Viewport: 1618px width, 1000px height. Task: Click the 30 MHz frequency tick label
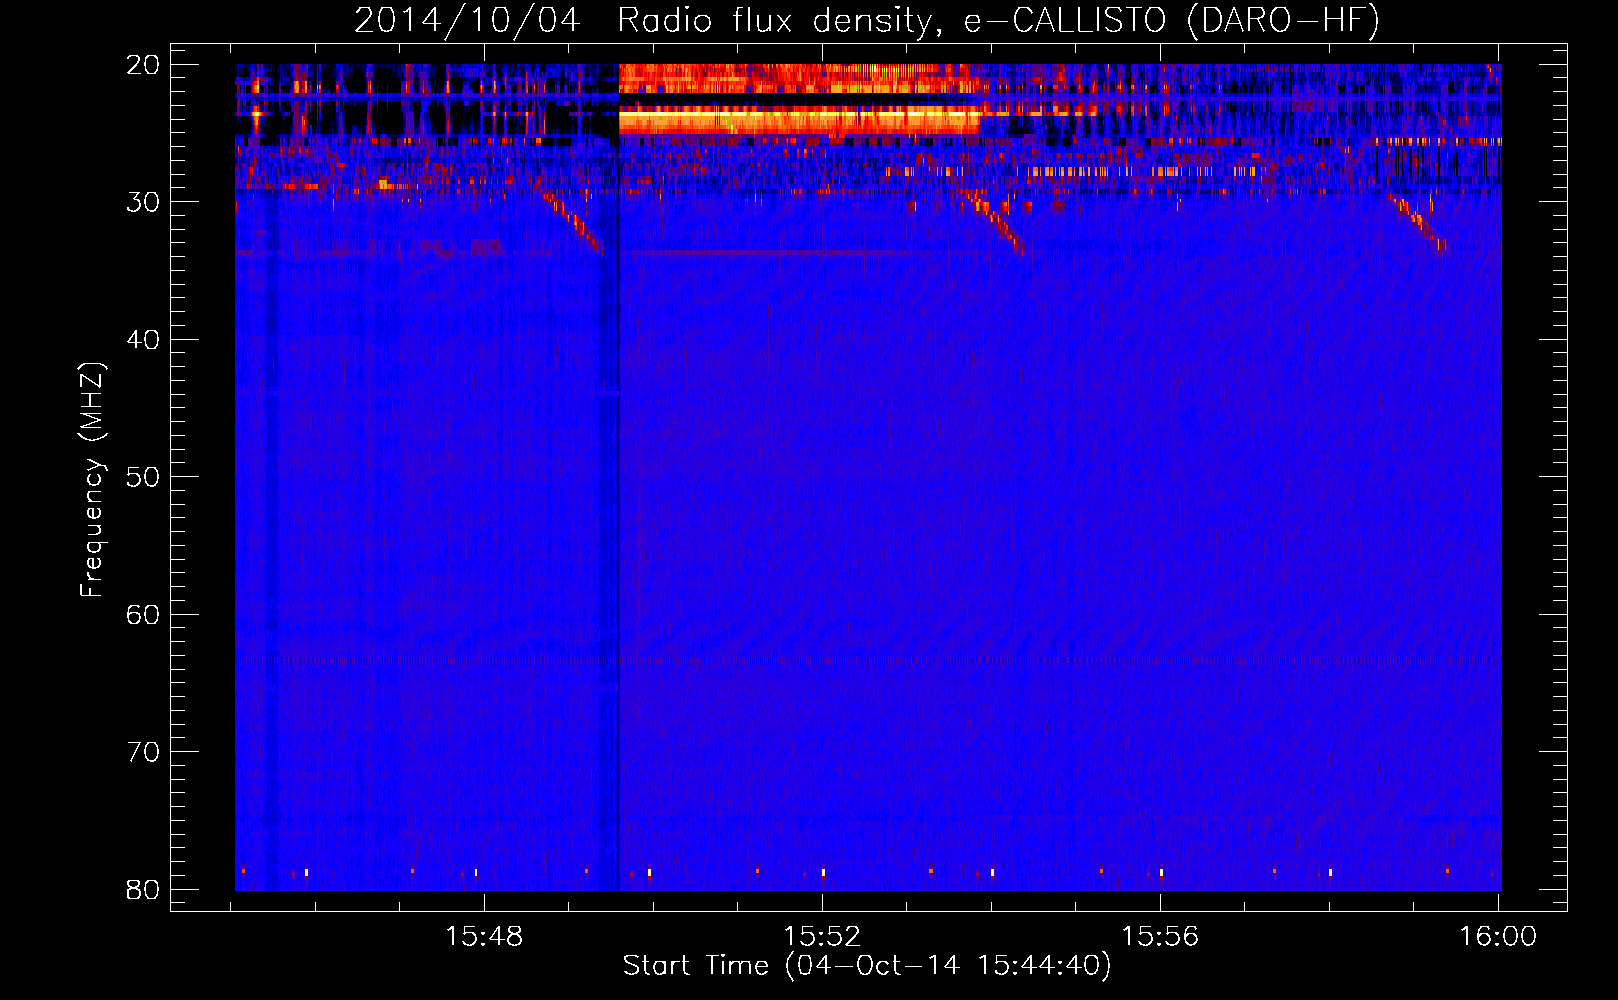pyautogui.click(x=144, y=202)
